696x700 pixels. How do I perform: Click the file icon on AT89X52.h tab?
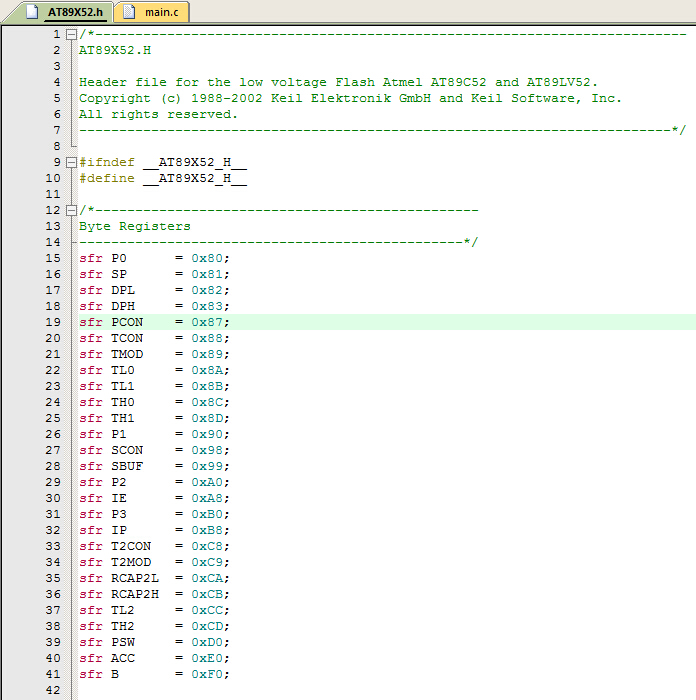click(x=32, y=12)
